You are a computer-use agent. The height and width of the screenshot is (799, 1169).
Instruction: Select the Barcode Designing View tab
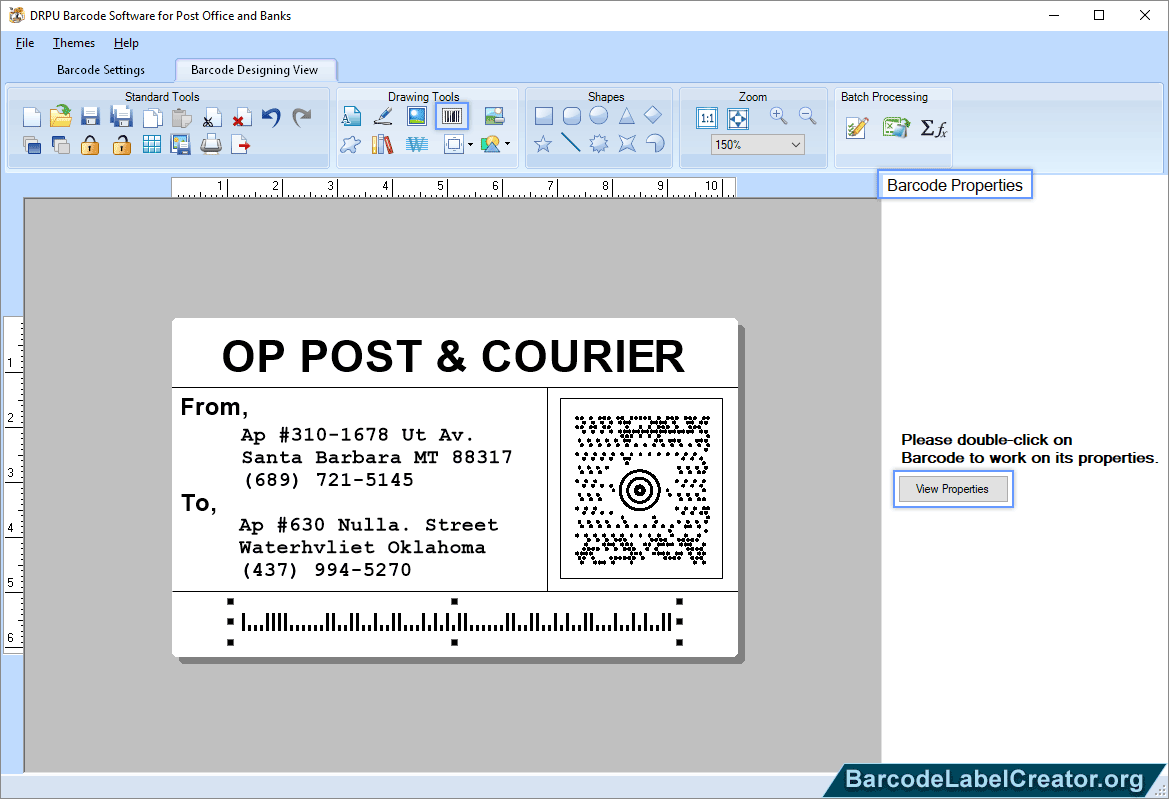coord(254,70)
